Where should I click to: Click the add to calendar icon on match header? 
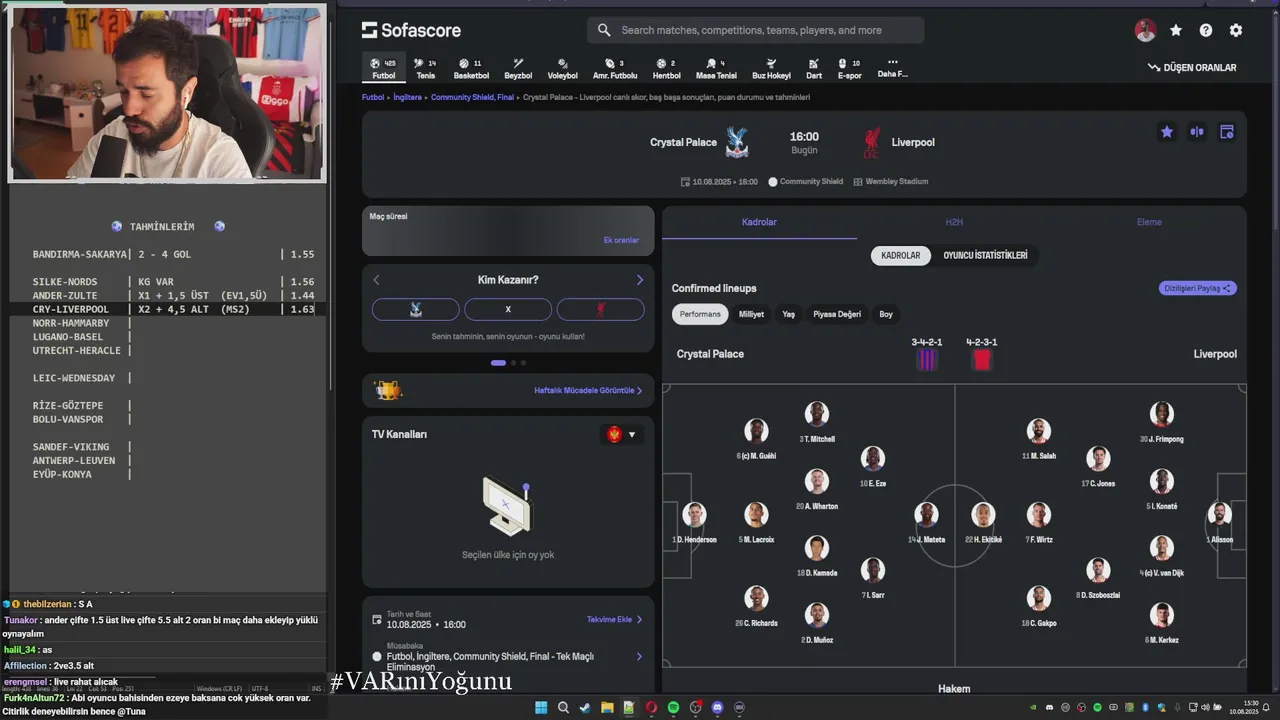point(1227,132)
